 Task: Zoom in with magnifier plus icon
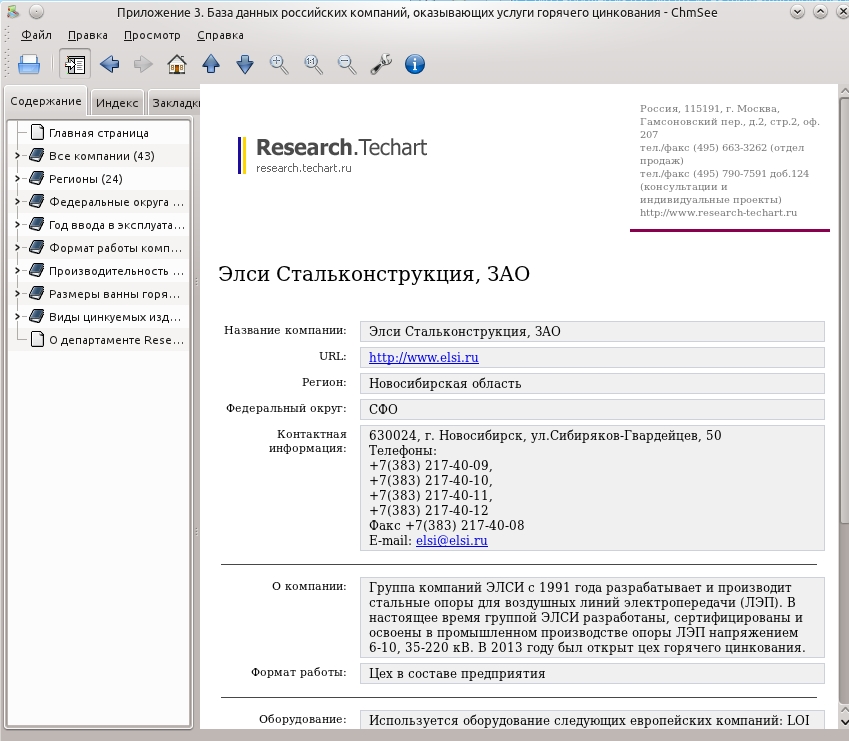coord(279,64)
